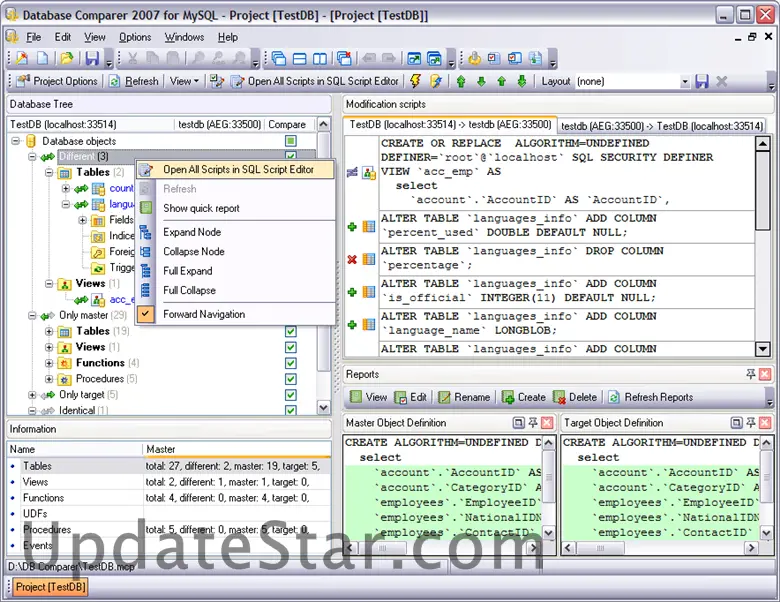Open the File menu
The image size is (780, 602).
(x=33, y=37)
